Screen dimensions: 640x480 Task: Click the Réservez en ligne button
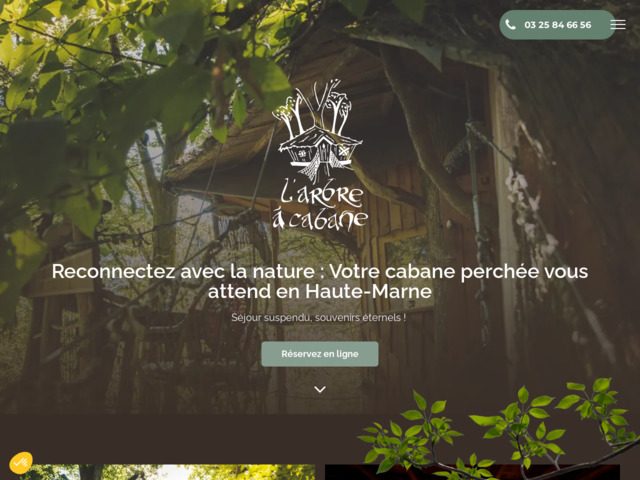coord(320,354)
